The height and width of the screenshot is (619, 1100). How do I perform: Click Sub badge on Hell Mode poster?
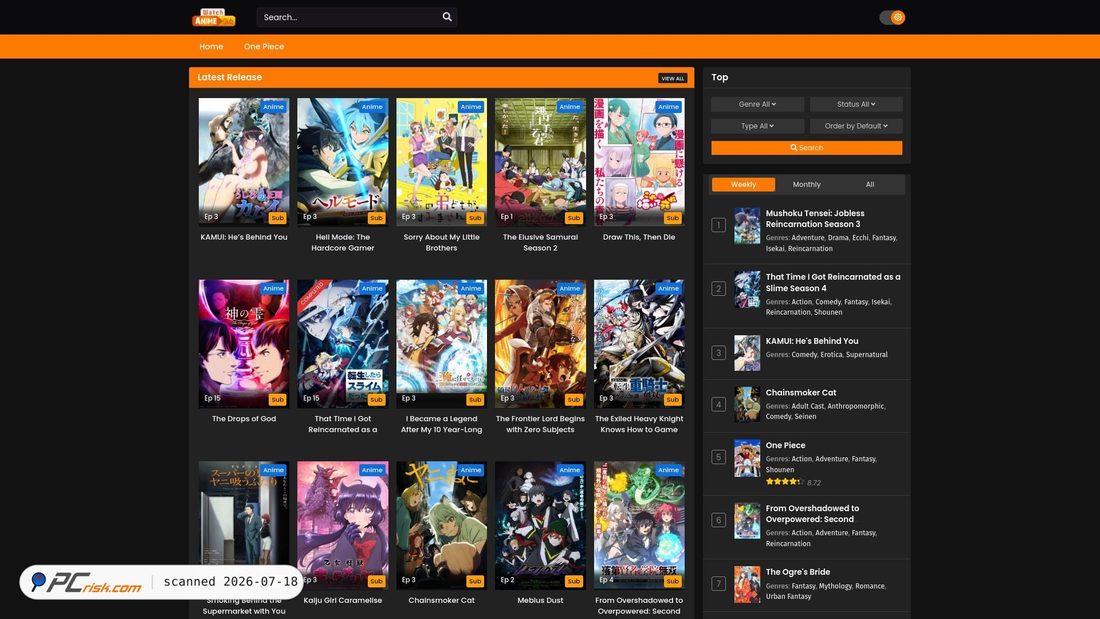[x=377, y=218]
